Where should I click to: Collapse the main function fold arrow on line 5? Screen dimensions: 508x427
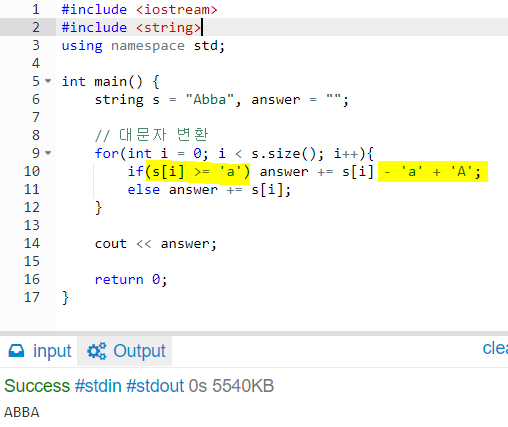click(x=48, y=81)
